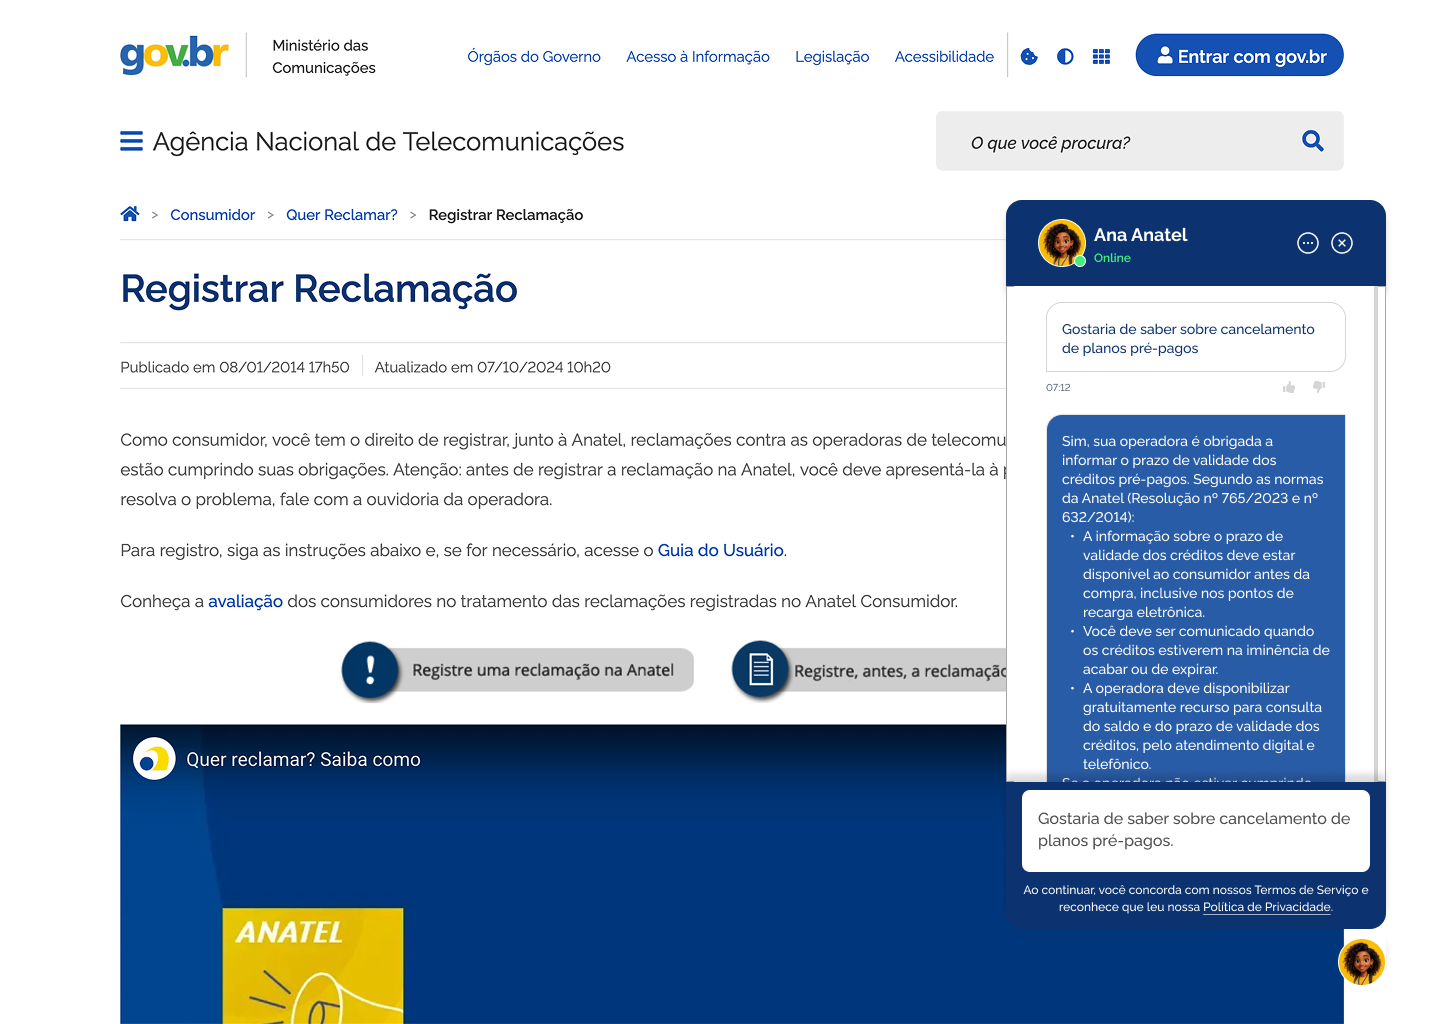This screenshot has width=1440, height=1024.
Task: Go to home via breadcrumb house icon
Action: tap(130, 214)
